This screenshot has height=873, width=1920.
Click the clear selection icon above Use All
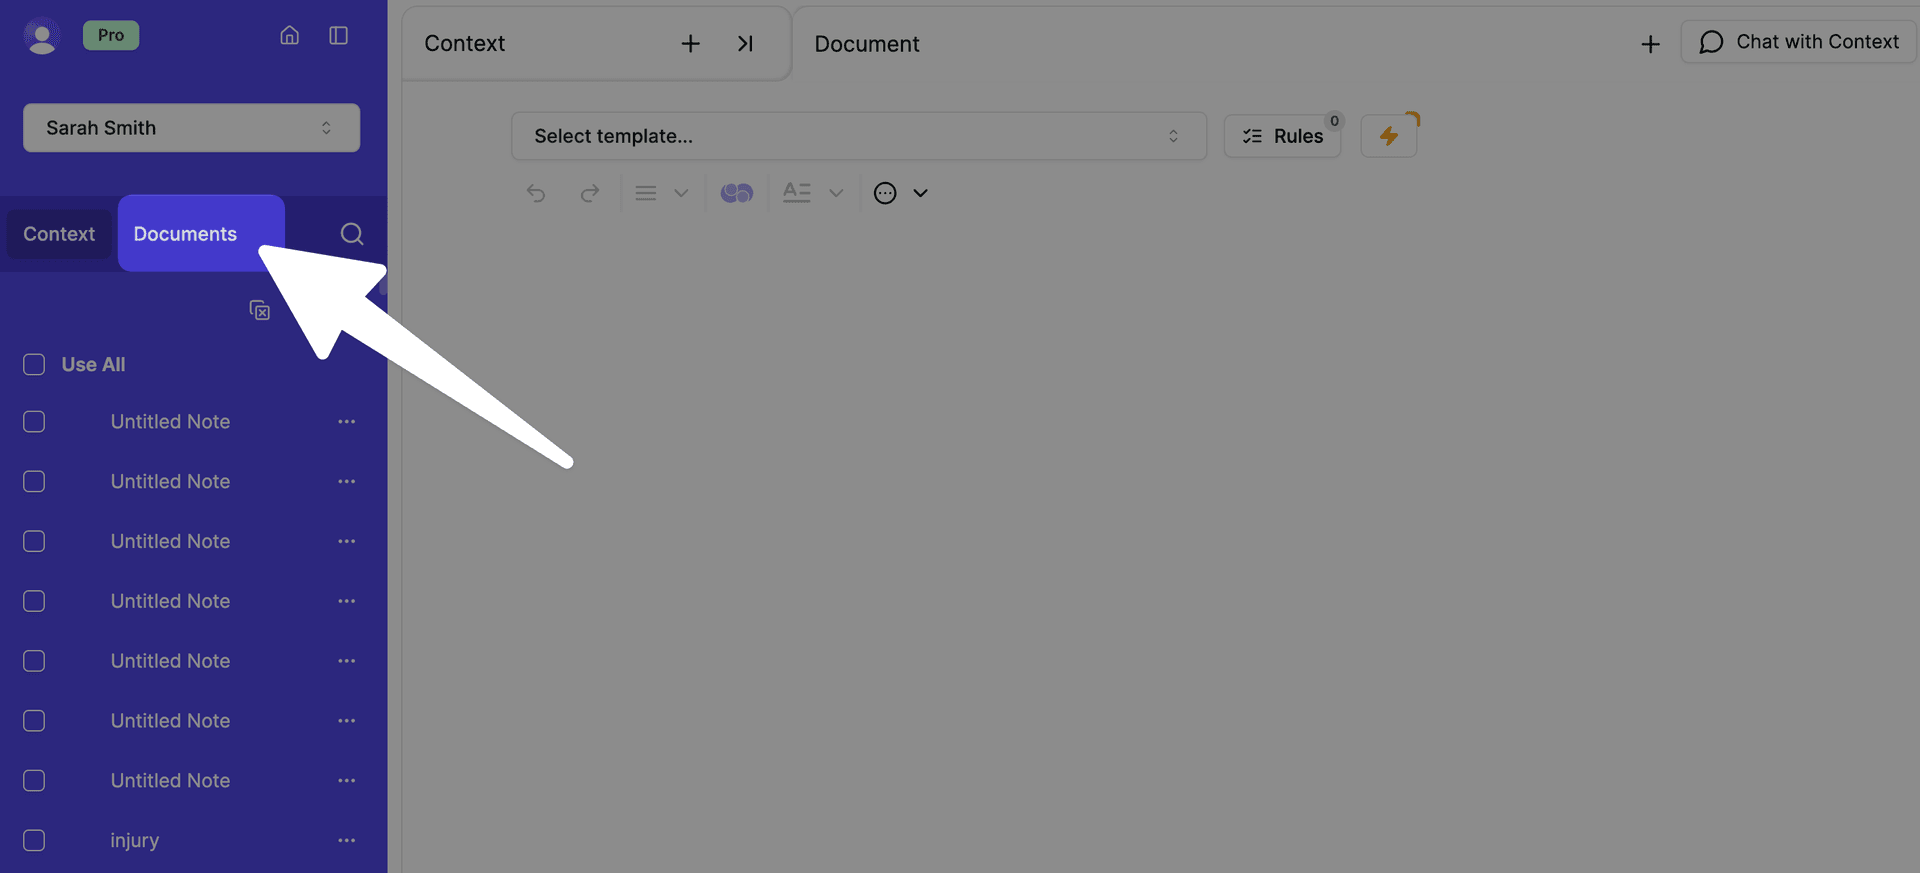pos(260,311)
